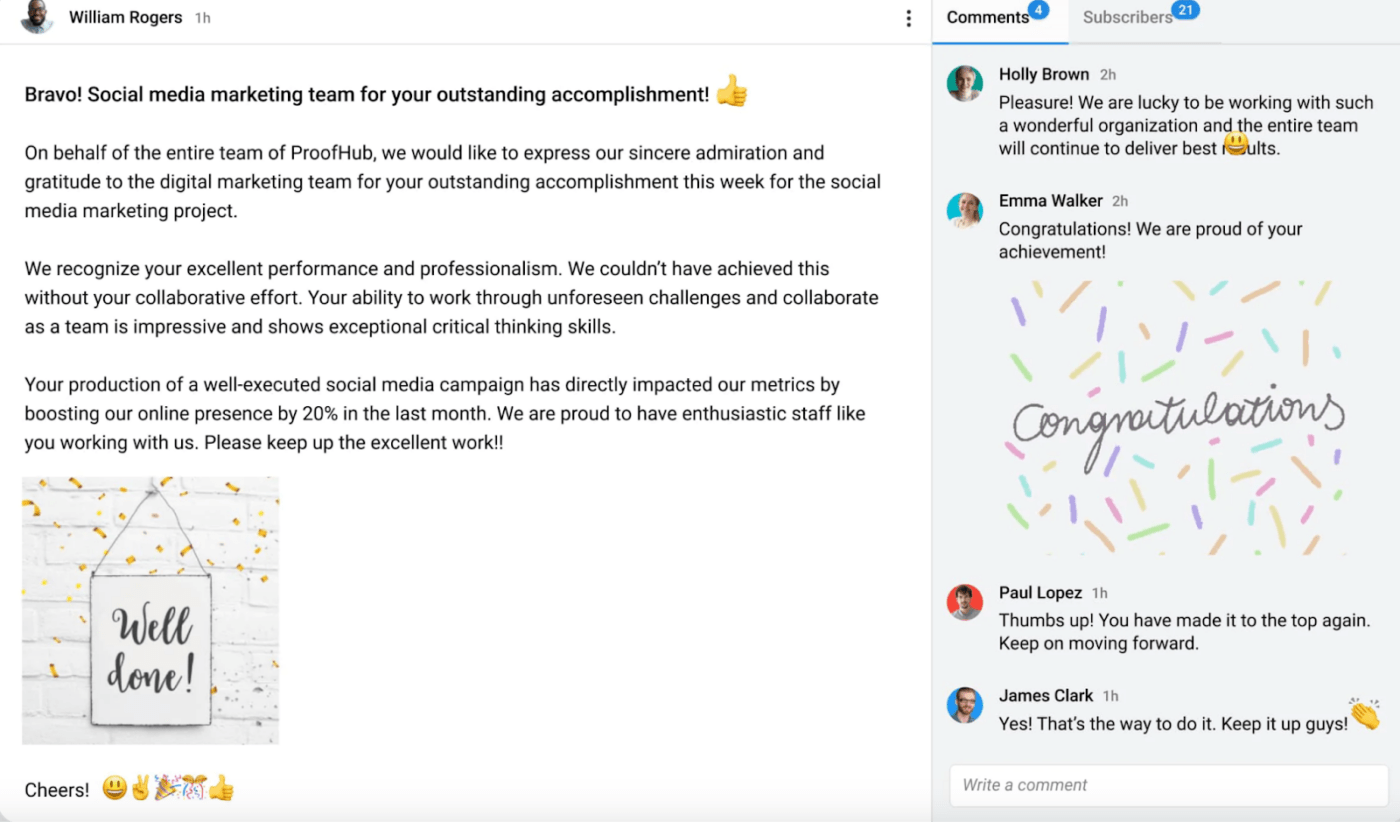
Task: Click James Clark's name in comments
Action: [1045, 696]
